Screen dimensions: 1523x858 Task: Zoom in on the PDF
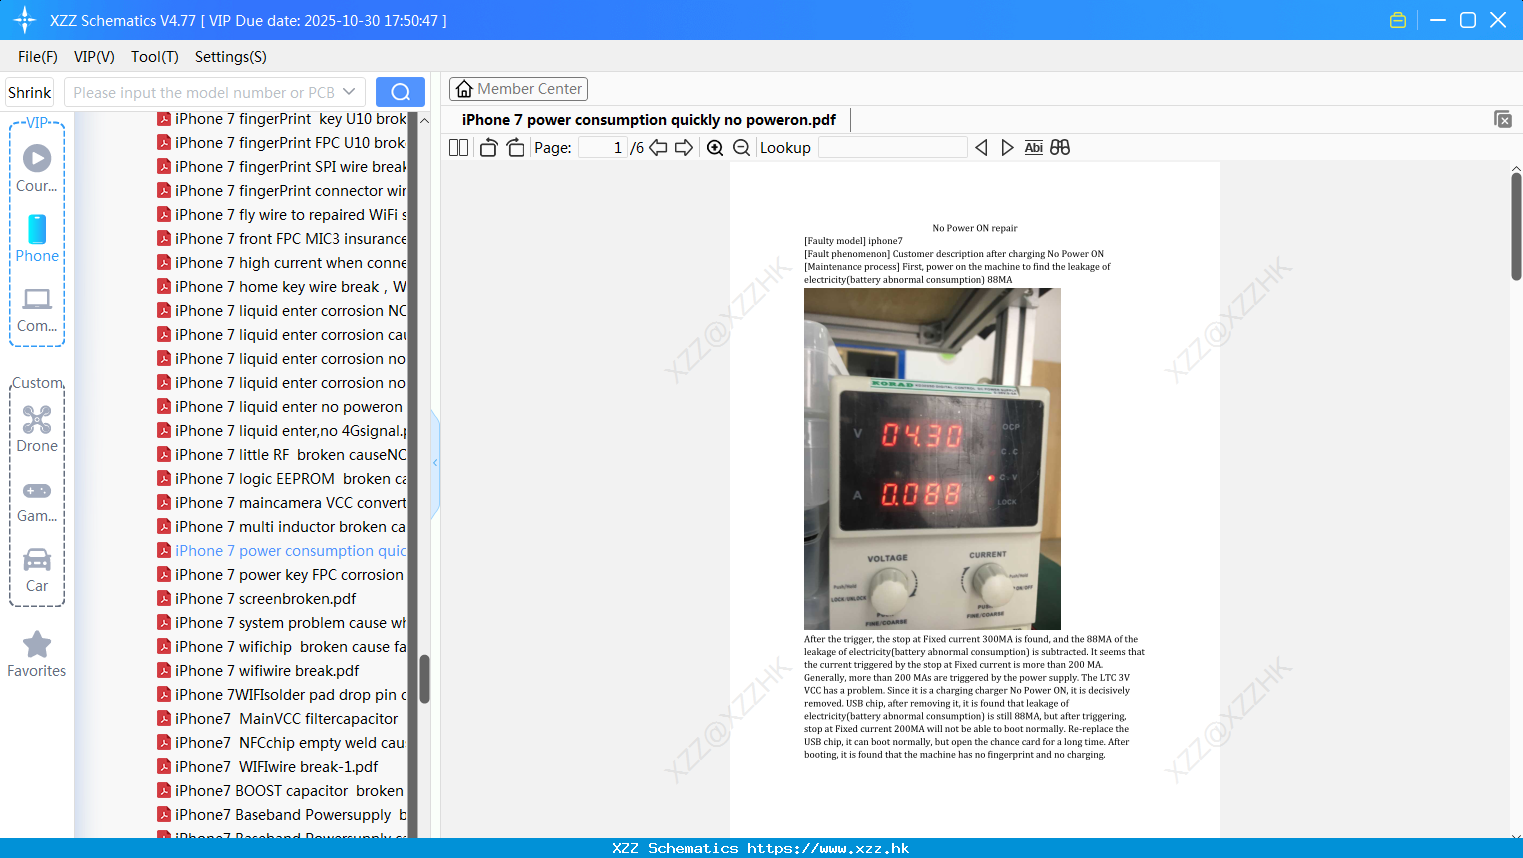pos(715,148)
